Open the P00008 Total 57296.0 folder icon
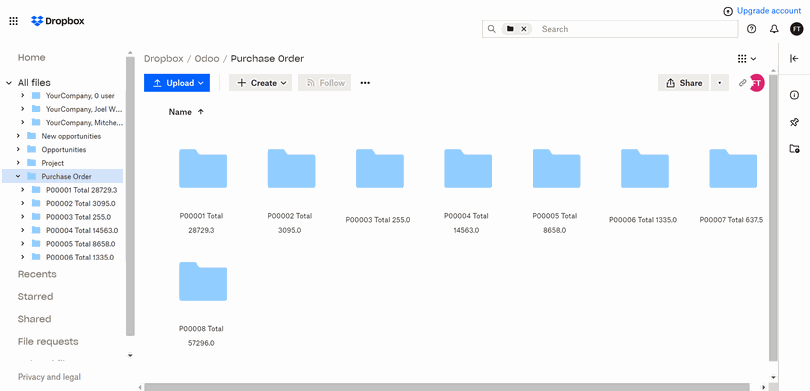 tap(203, 281)
